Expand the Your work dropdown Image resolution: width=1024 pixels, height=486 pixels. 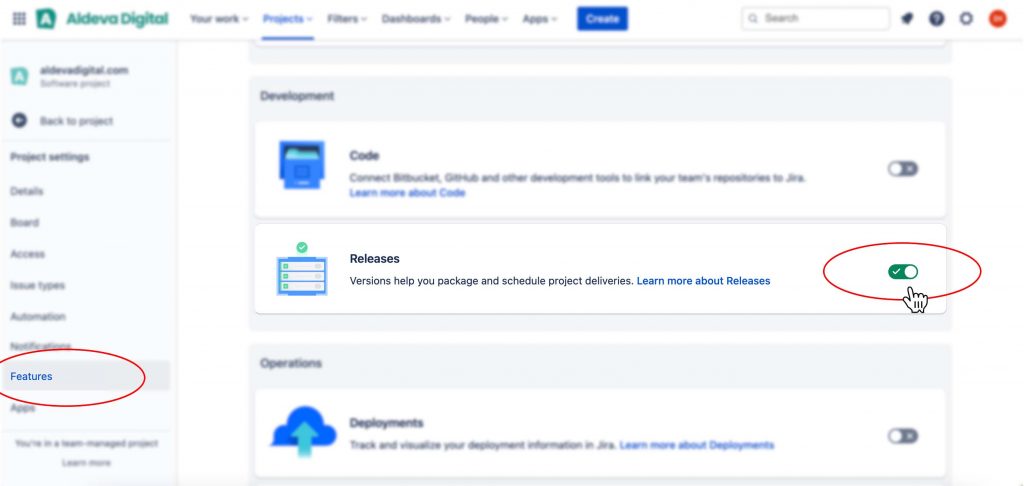coord(219,19)
